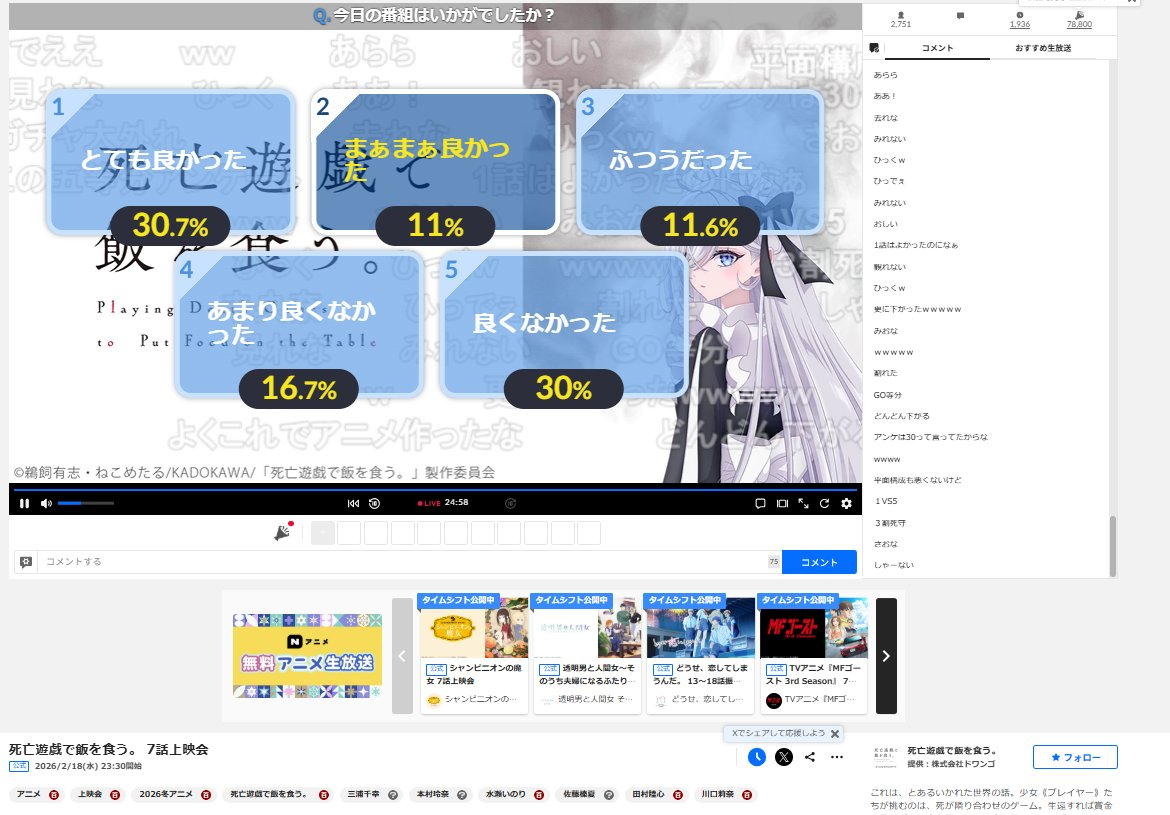This screenshot has height=815, width=1170.
Task: Switch to theater mode icon
Action: 782,504
